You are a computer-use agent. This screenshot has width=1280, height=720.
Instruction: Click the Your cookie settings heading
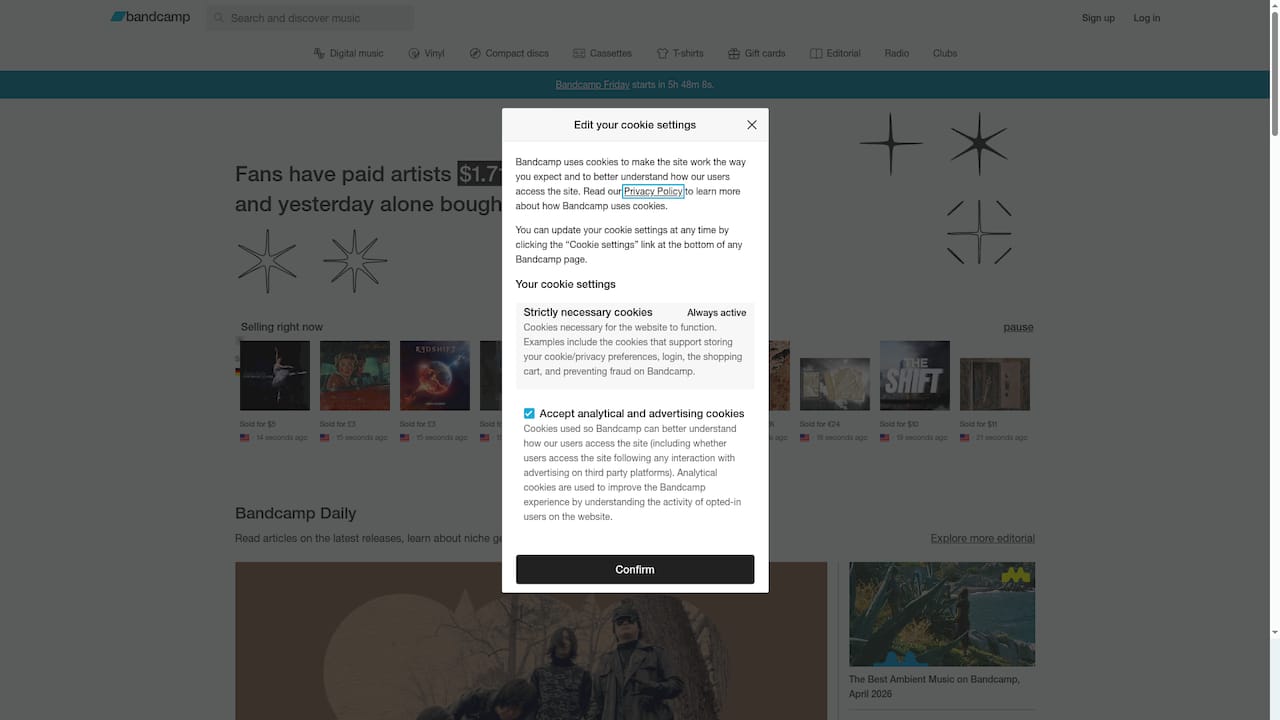[x=566, y=284]
